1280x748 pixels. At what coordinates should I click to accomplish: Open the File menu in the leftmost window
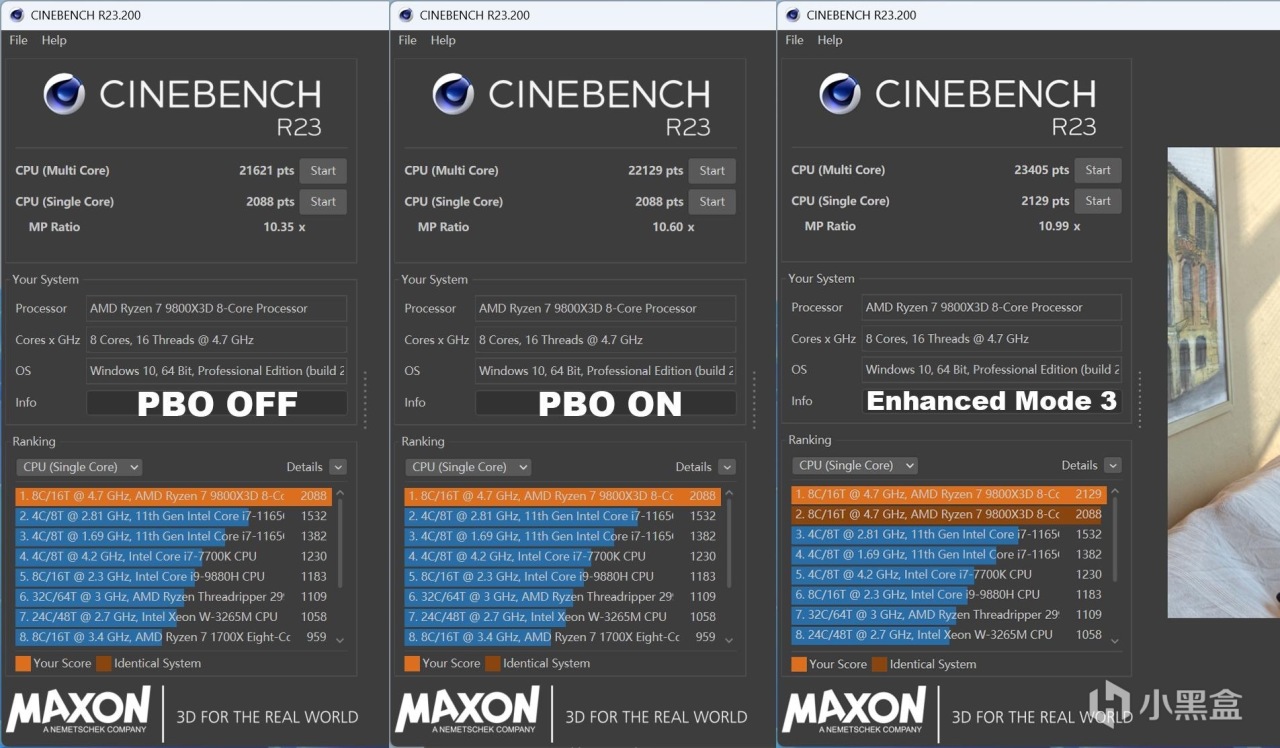coord(18,40)
